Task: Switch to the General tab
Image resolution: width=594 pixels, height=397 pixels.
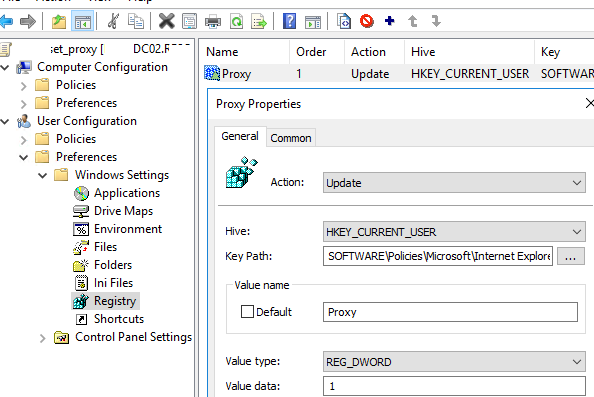Action: pos(240,136)
